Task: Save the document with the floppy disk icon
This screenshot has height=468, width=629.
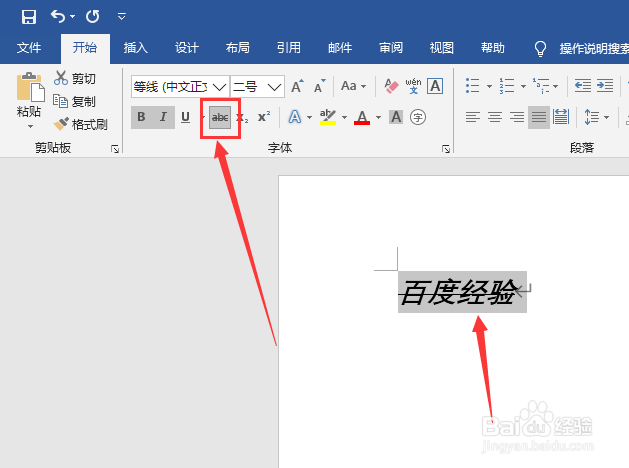Action: coord(28,17)
